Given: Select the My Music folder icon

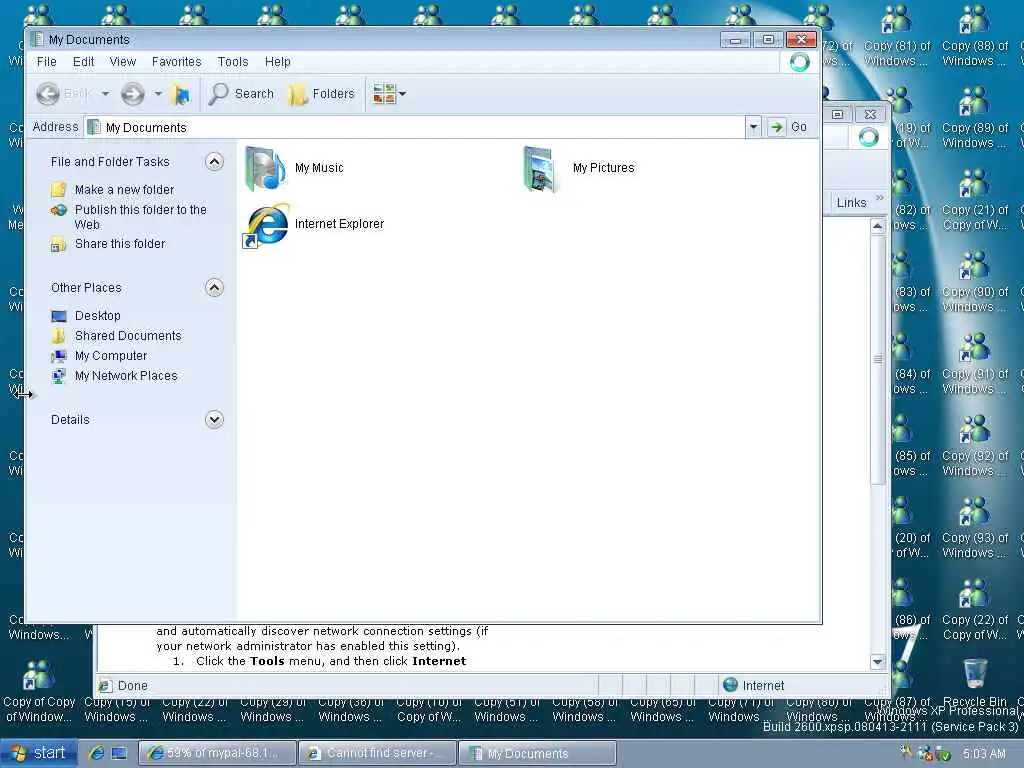Looking at the screenshot, I should 264,168.
